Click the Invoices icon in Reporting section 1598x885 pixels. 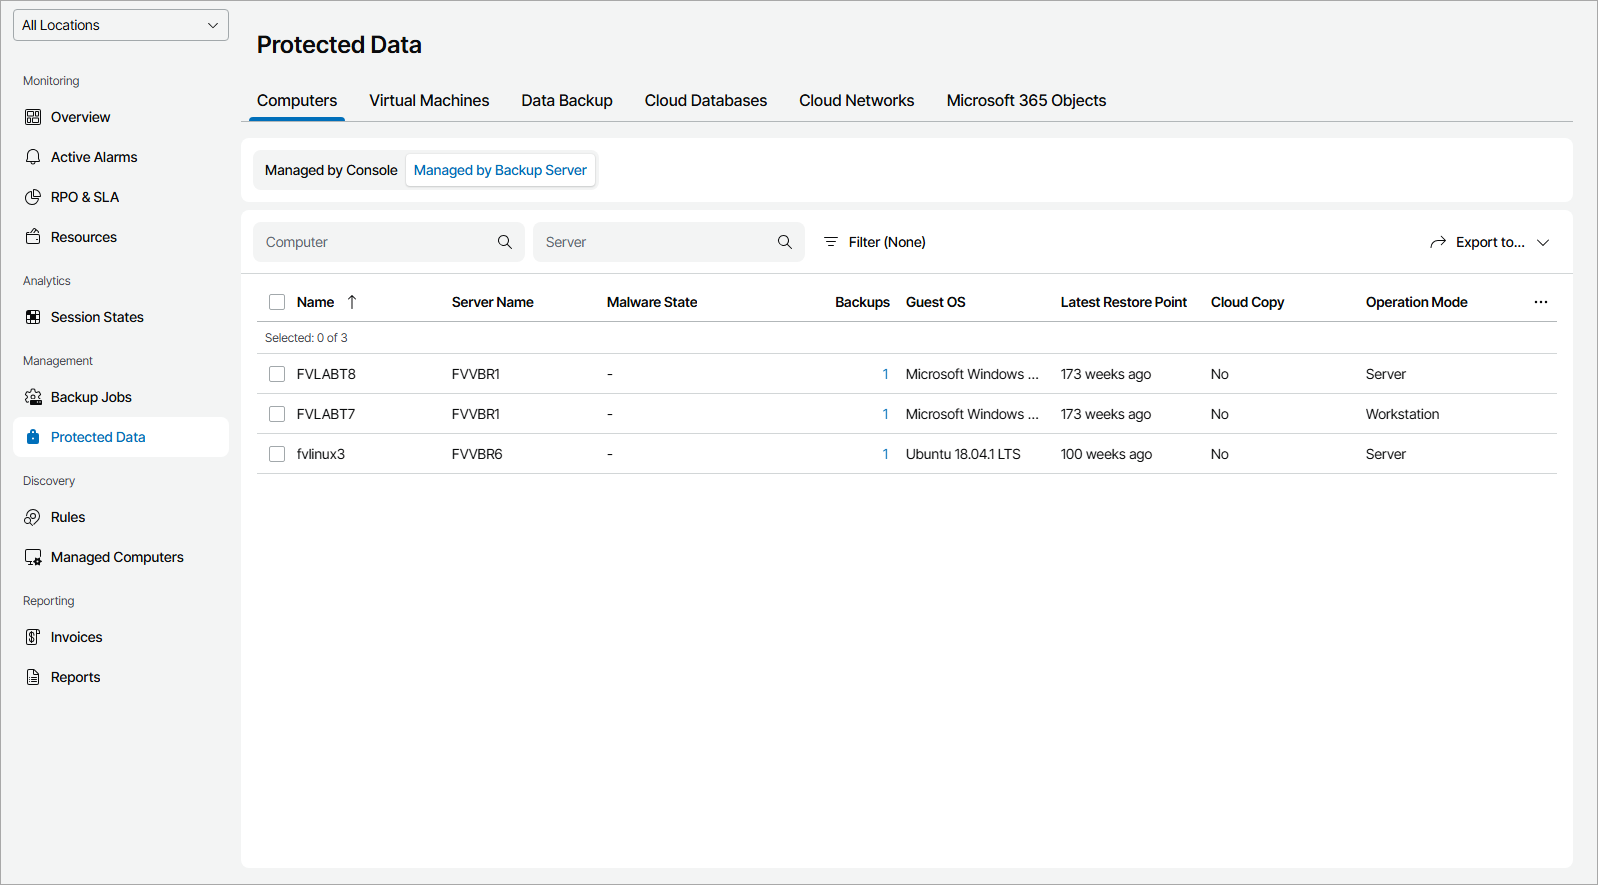pyautogui.click(x=33, y=637)
